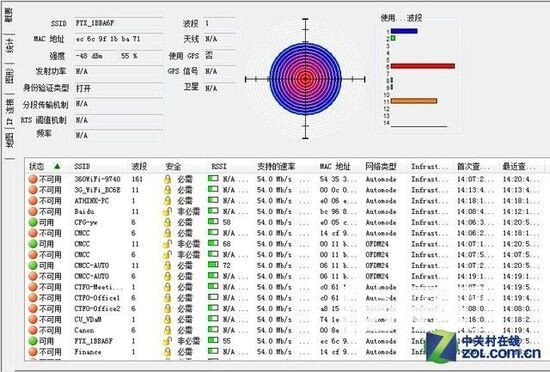This screenshot has height=372, width=550.
Task: Click the orange status icon for Canon
Action: 33,330
